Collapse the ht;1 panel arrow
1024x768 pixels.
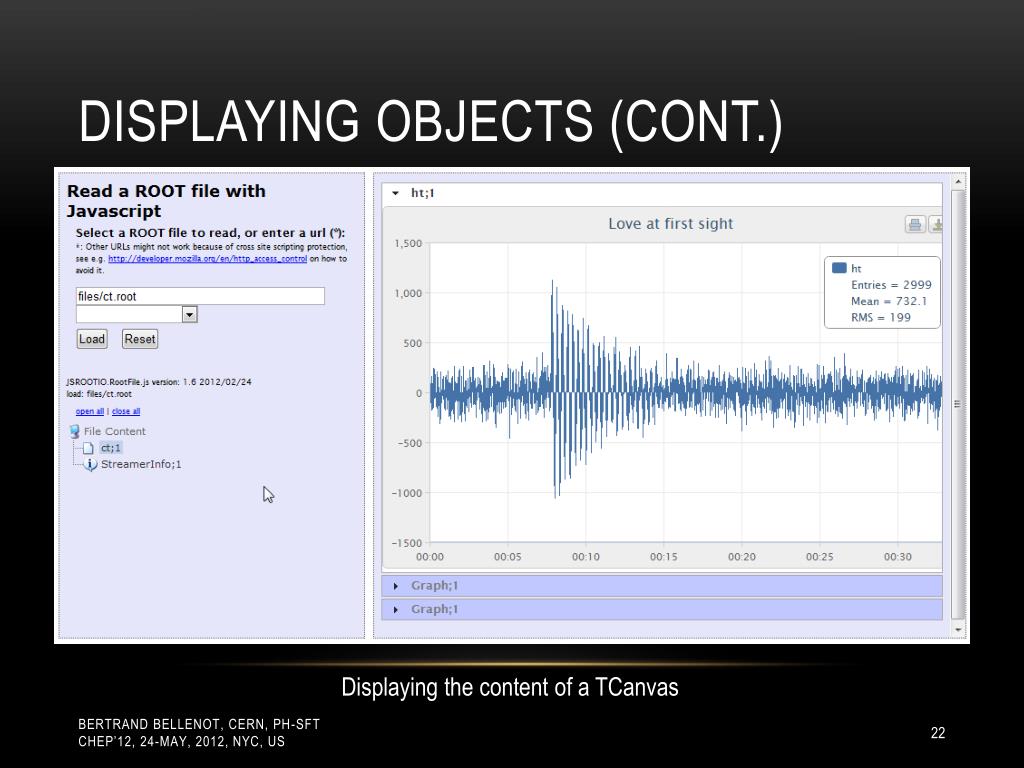point(395,193)
